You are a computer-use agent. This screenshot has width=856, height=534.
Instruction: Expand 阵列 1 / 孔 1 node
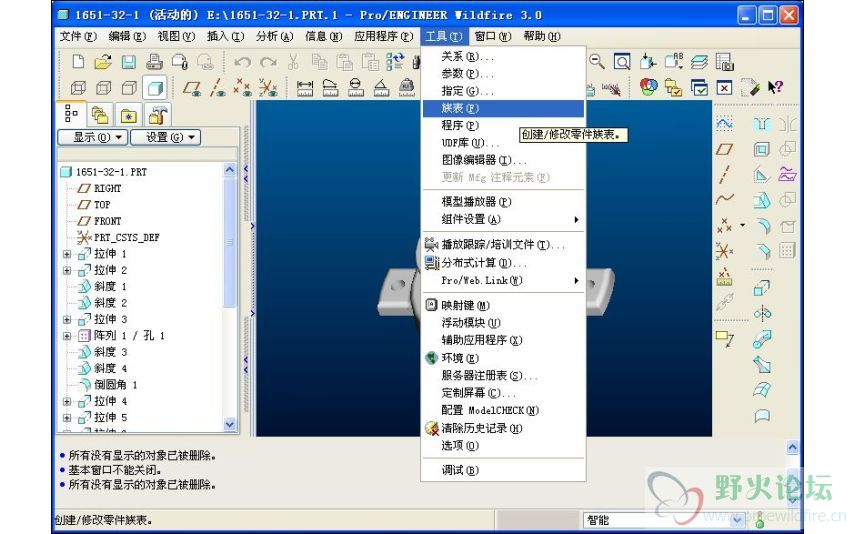pyautogui.click(x=67, y=336)
